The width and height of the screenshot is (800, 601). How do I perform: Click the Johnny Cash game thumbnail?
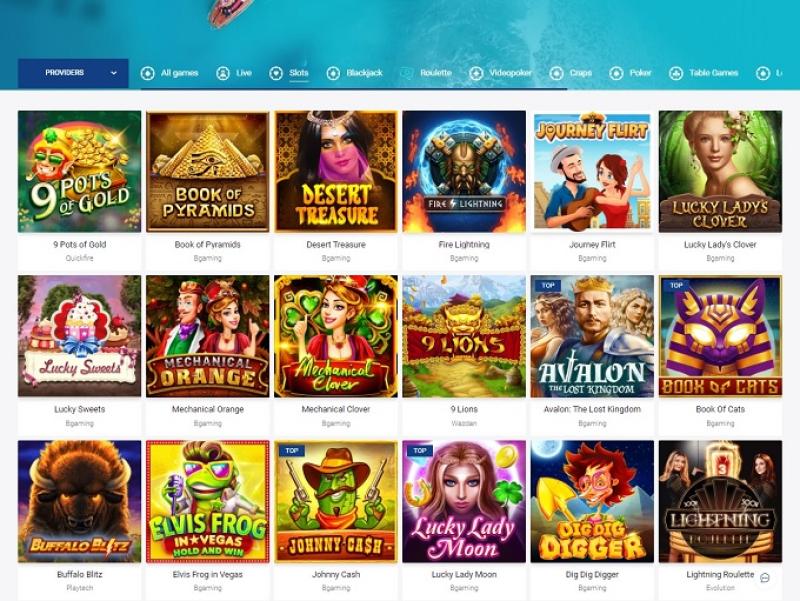point(336,502)
